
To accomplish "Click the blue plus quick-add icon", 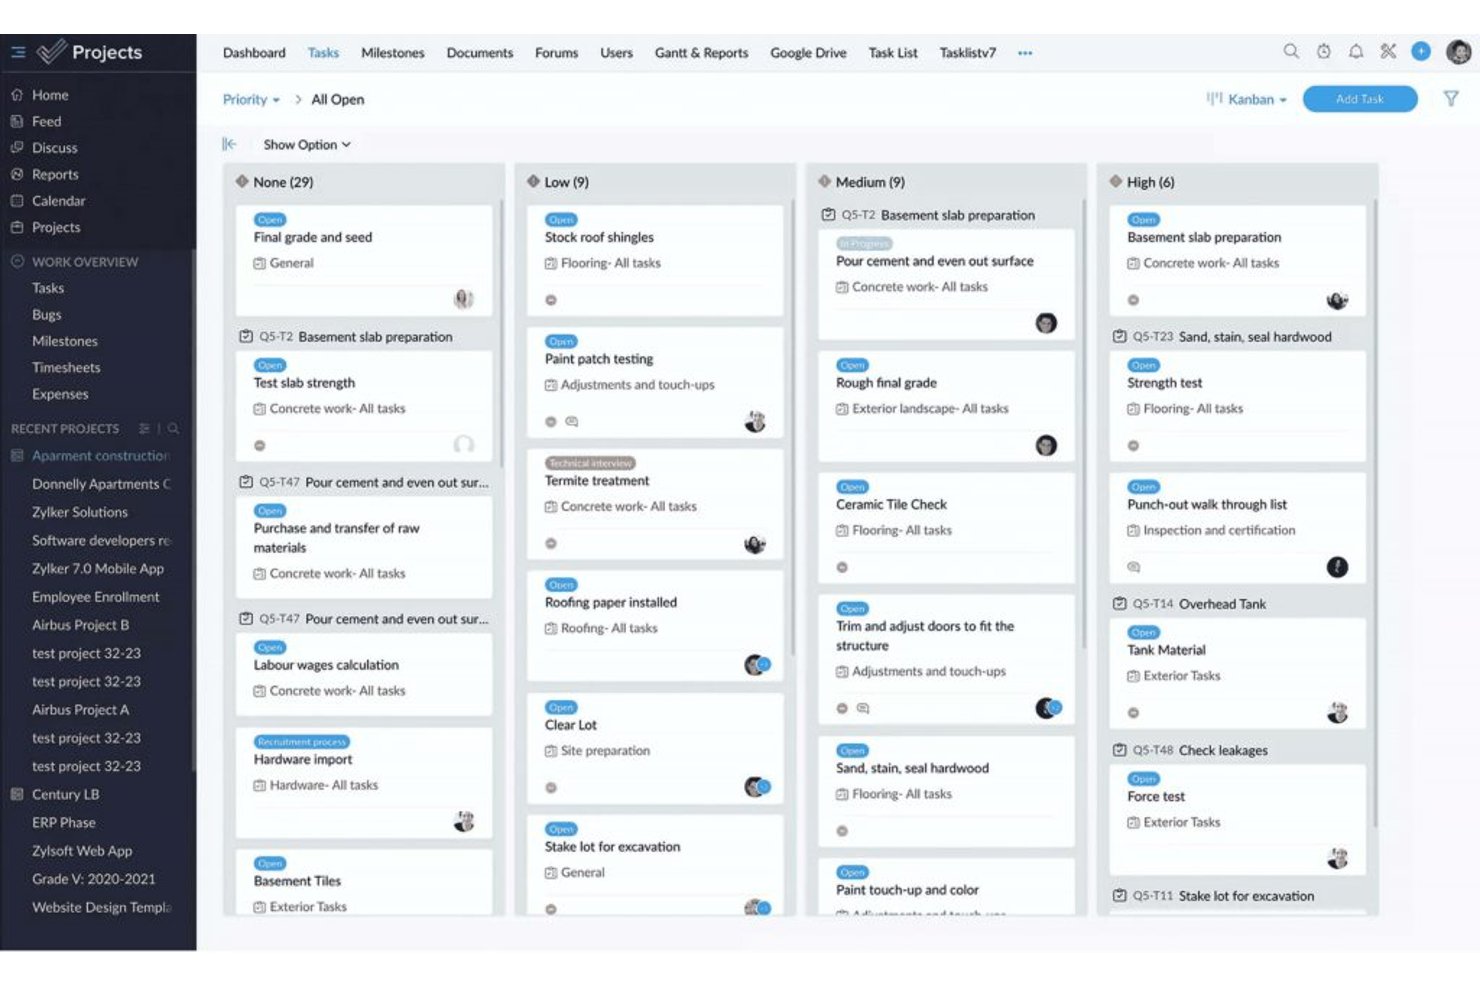I will 1421,51.
